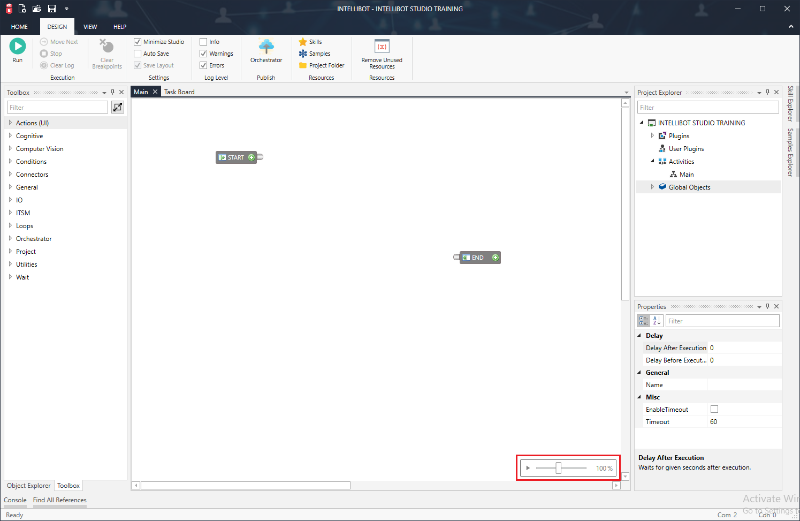Click the plus icon on START node

[252, 157]
